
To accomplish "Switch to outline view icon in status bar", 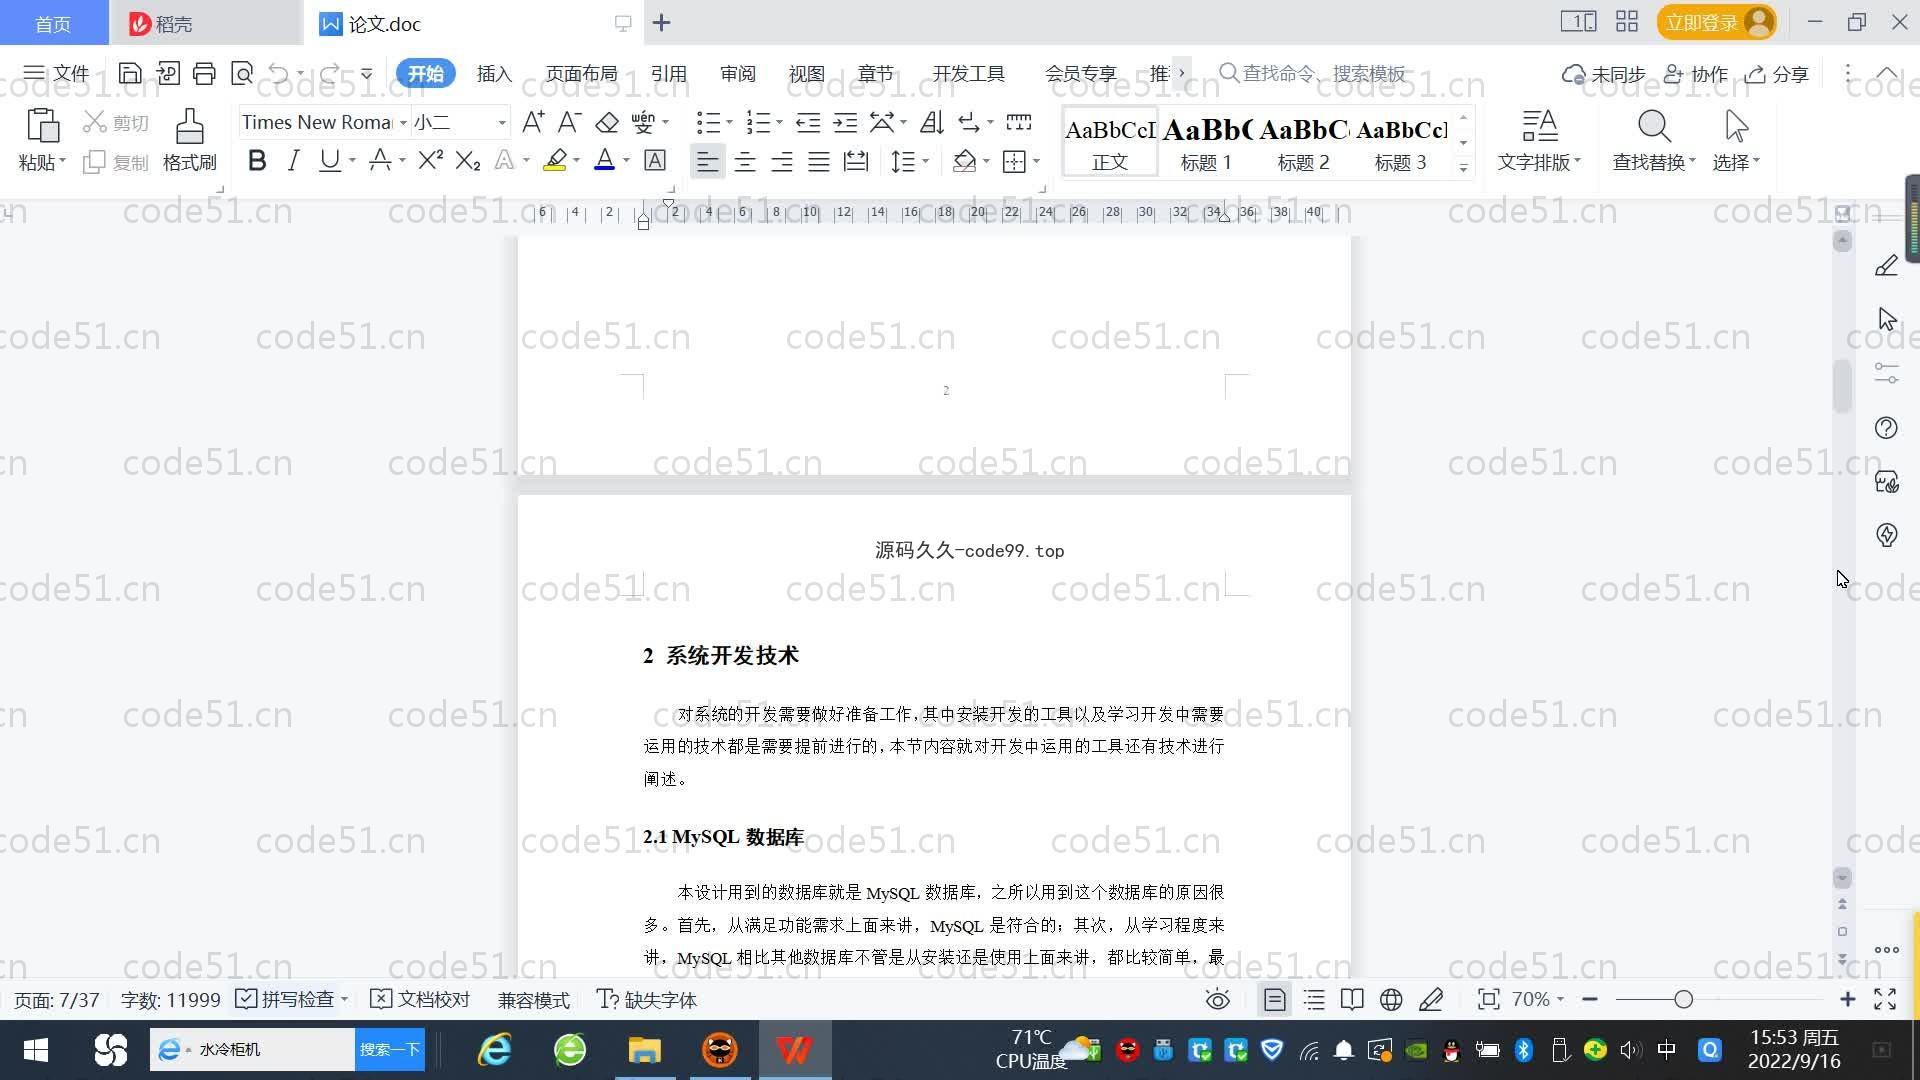I will [x=1314, y=1000].
